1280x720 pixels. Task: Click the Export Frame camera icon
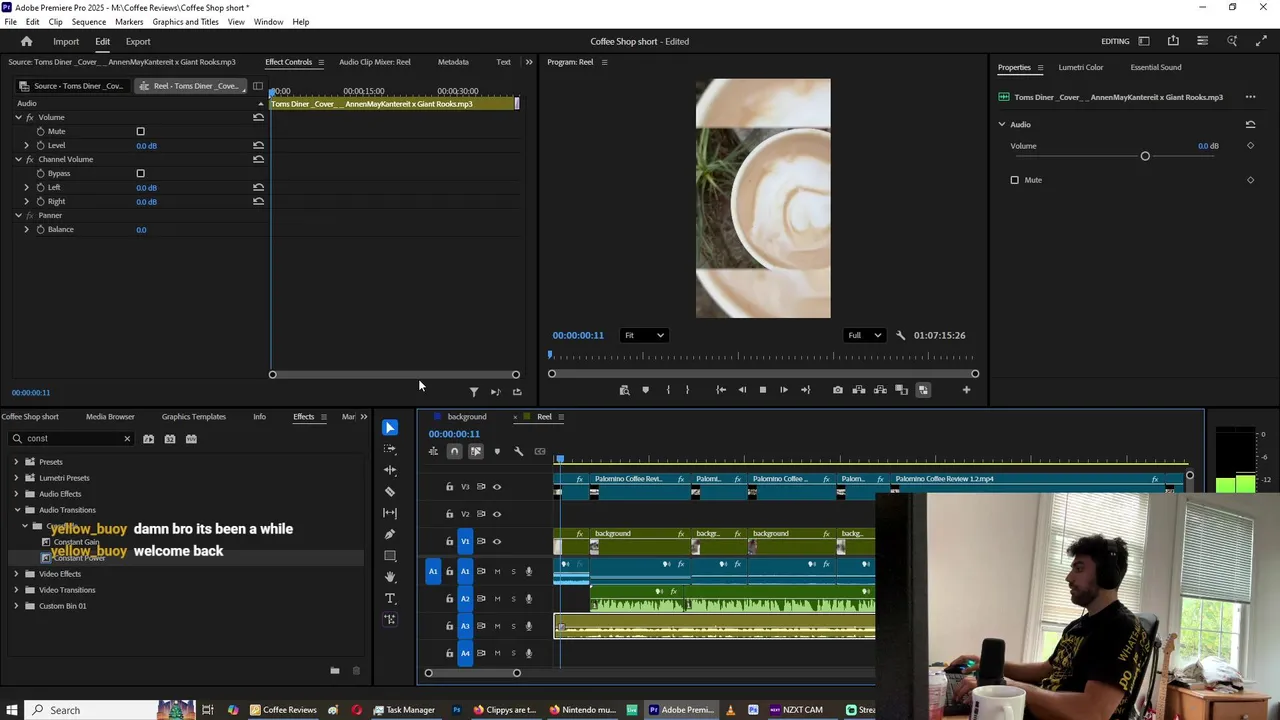(838, 390)
